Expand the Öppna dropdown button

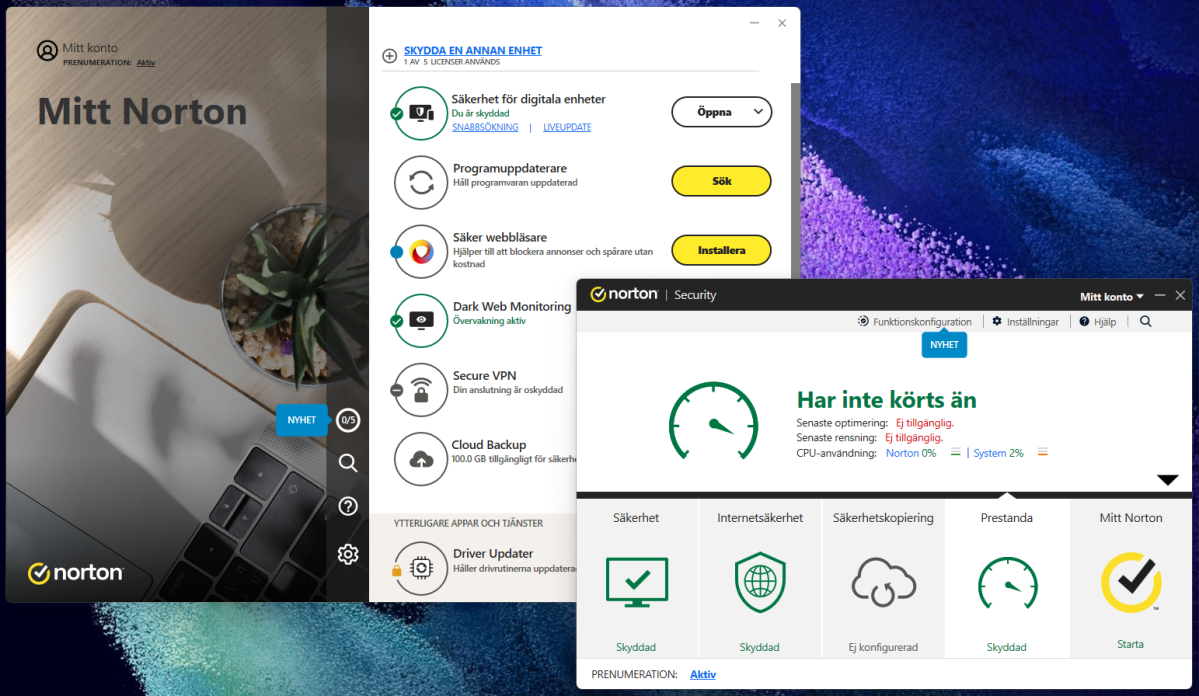point(757,113)
